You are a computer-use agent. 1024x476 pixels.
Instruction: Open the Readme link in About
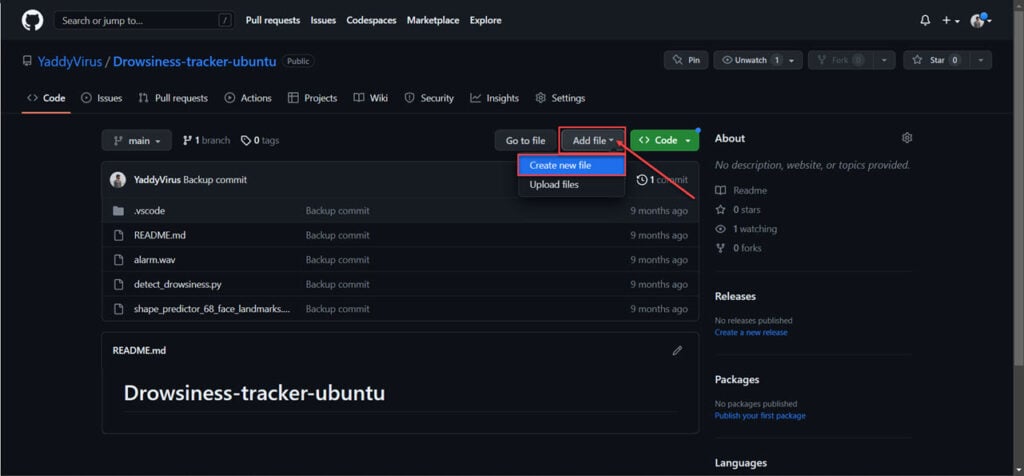(741, 191)
